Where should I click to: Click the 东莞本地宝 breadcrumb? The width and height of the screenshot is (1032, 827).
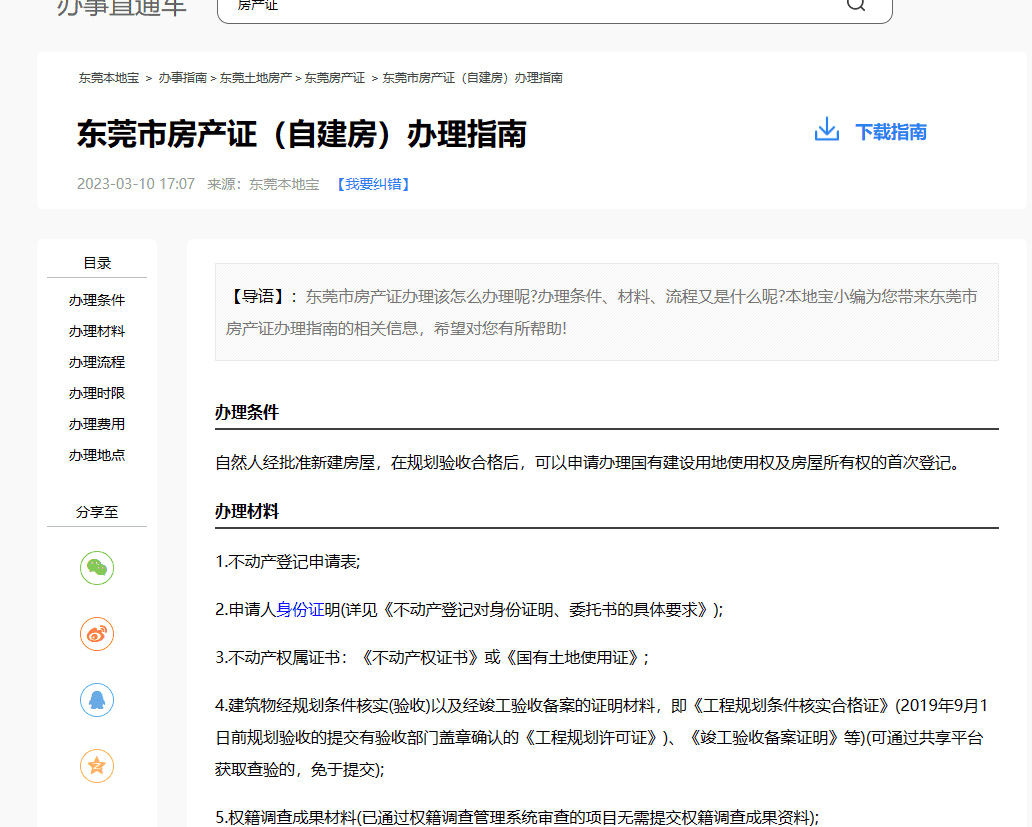109,78
